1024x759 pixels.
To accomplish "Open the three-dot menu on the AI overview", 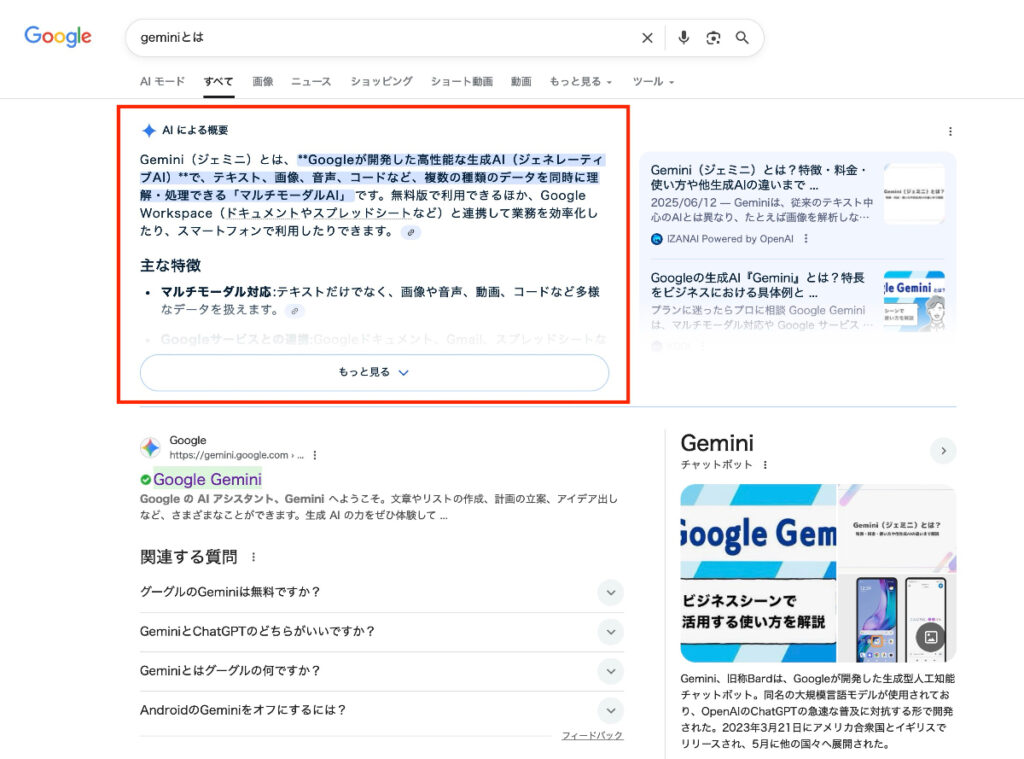I will pos(951,130).
